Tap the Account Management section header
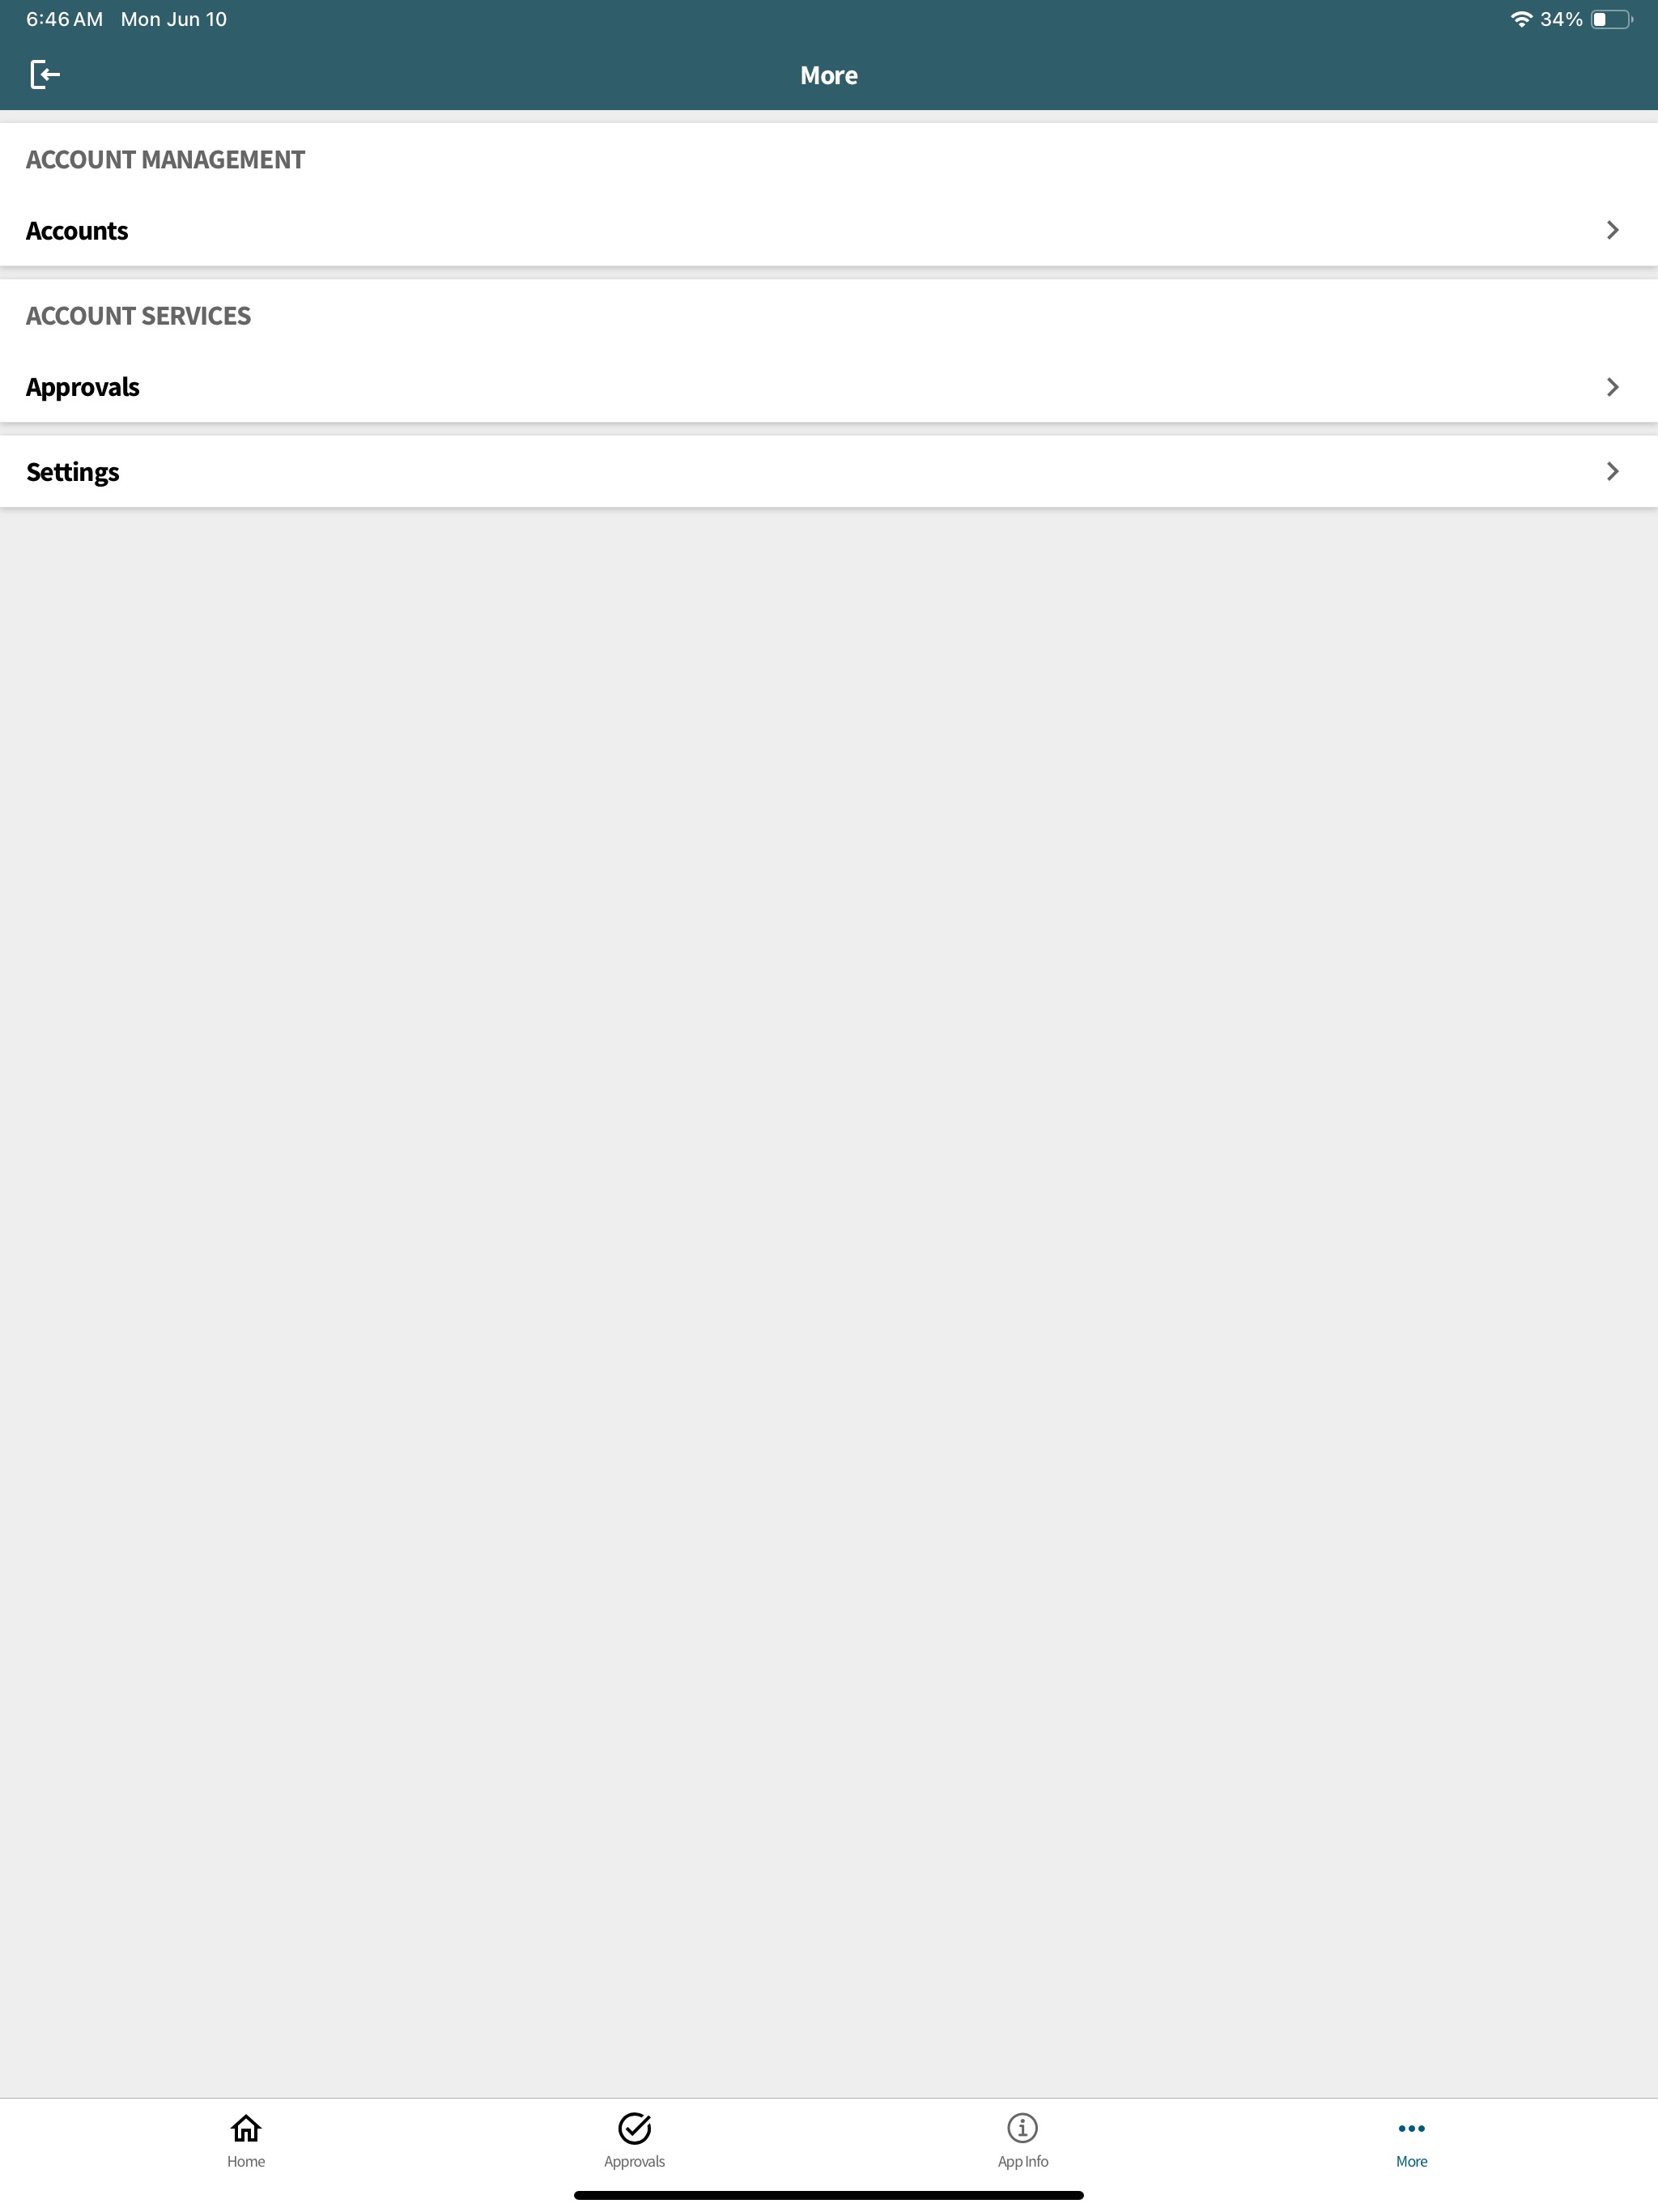 click(165, 160)
